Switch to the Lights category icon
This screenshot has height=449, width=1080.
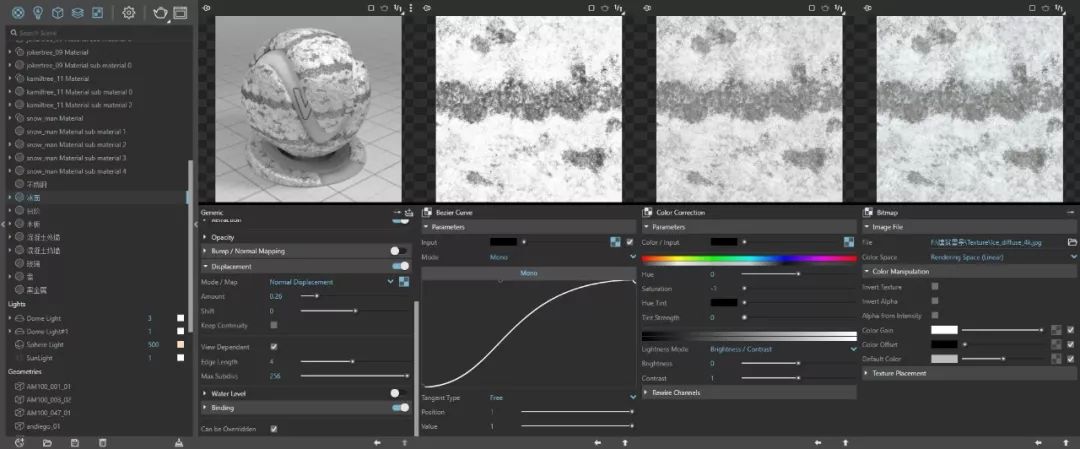click(37, 12)
